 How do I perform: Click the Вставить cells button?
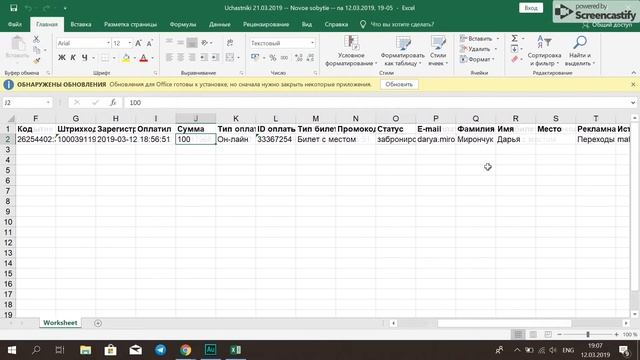[476, 38]
